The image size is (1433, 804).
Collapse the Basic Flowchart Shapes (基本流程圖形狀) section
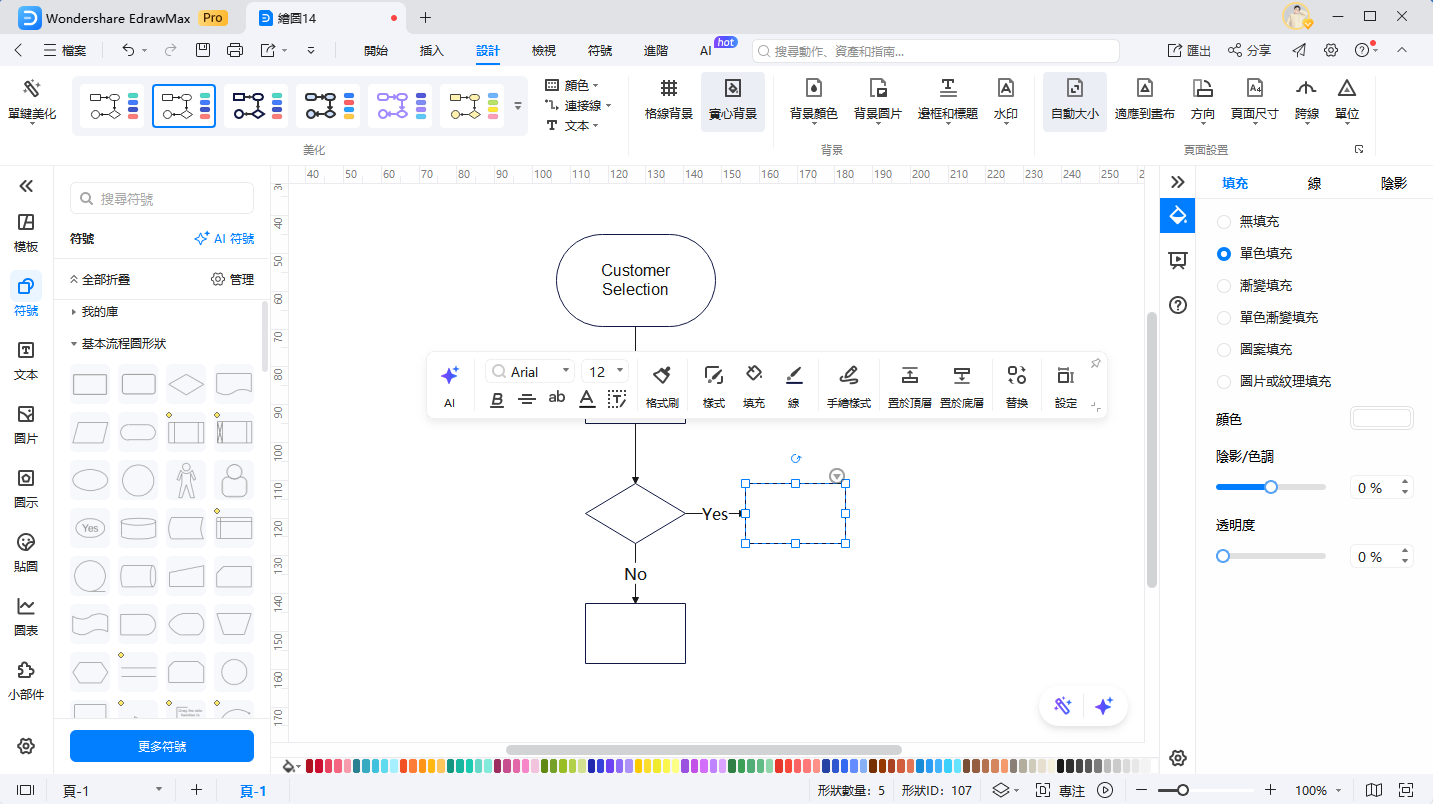[x=74, y=343]
